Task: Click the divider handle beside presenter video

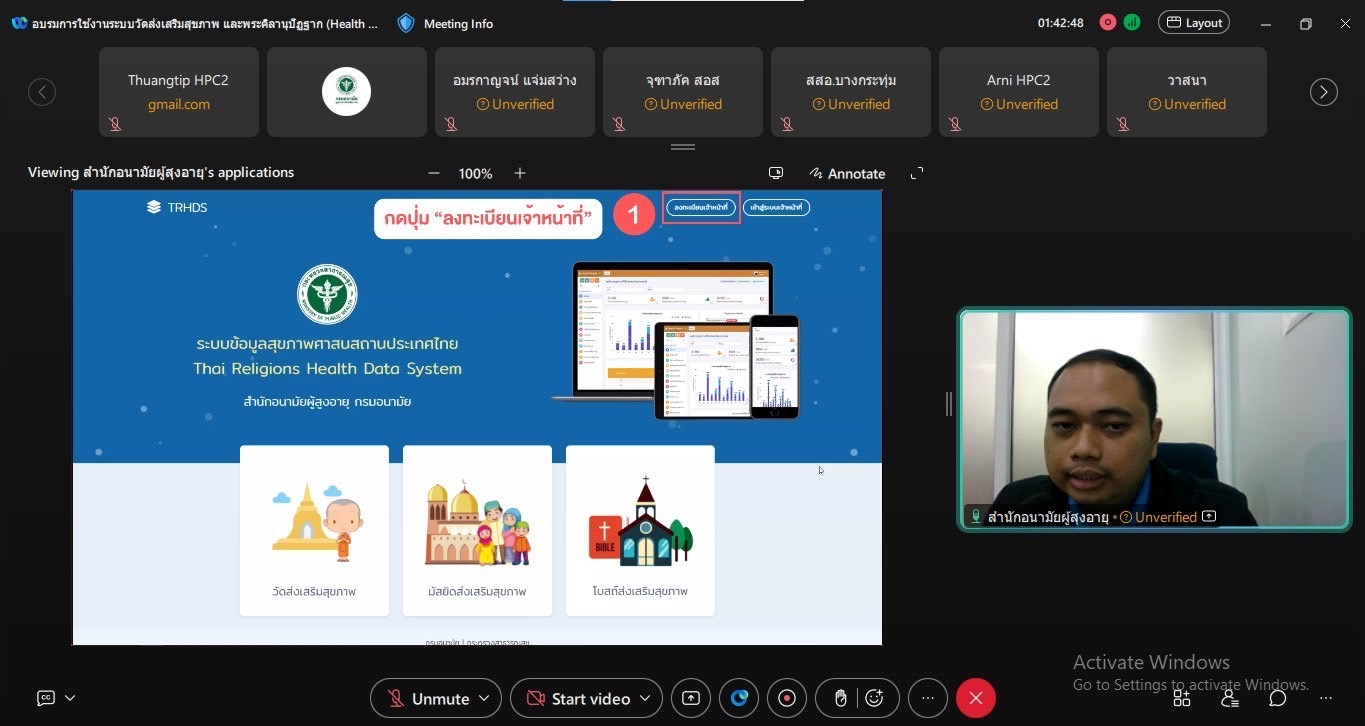Action: point(948,403)
